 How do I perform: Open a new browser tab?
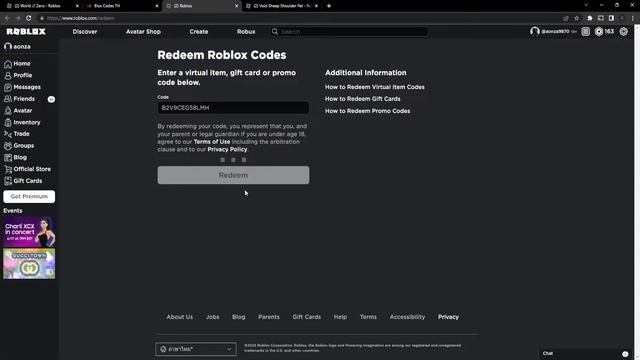pyautogui.click(x=329, y=6)
